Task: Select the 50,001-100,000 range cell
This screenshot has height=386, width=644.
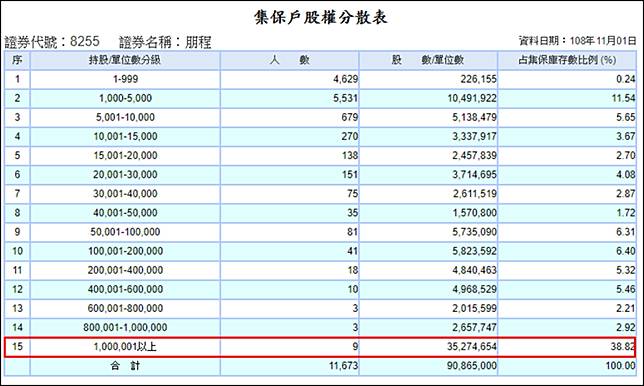Action: pos(125,232)
